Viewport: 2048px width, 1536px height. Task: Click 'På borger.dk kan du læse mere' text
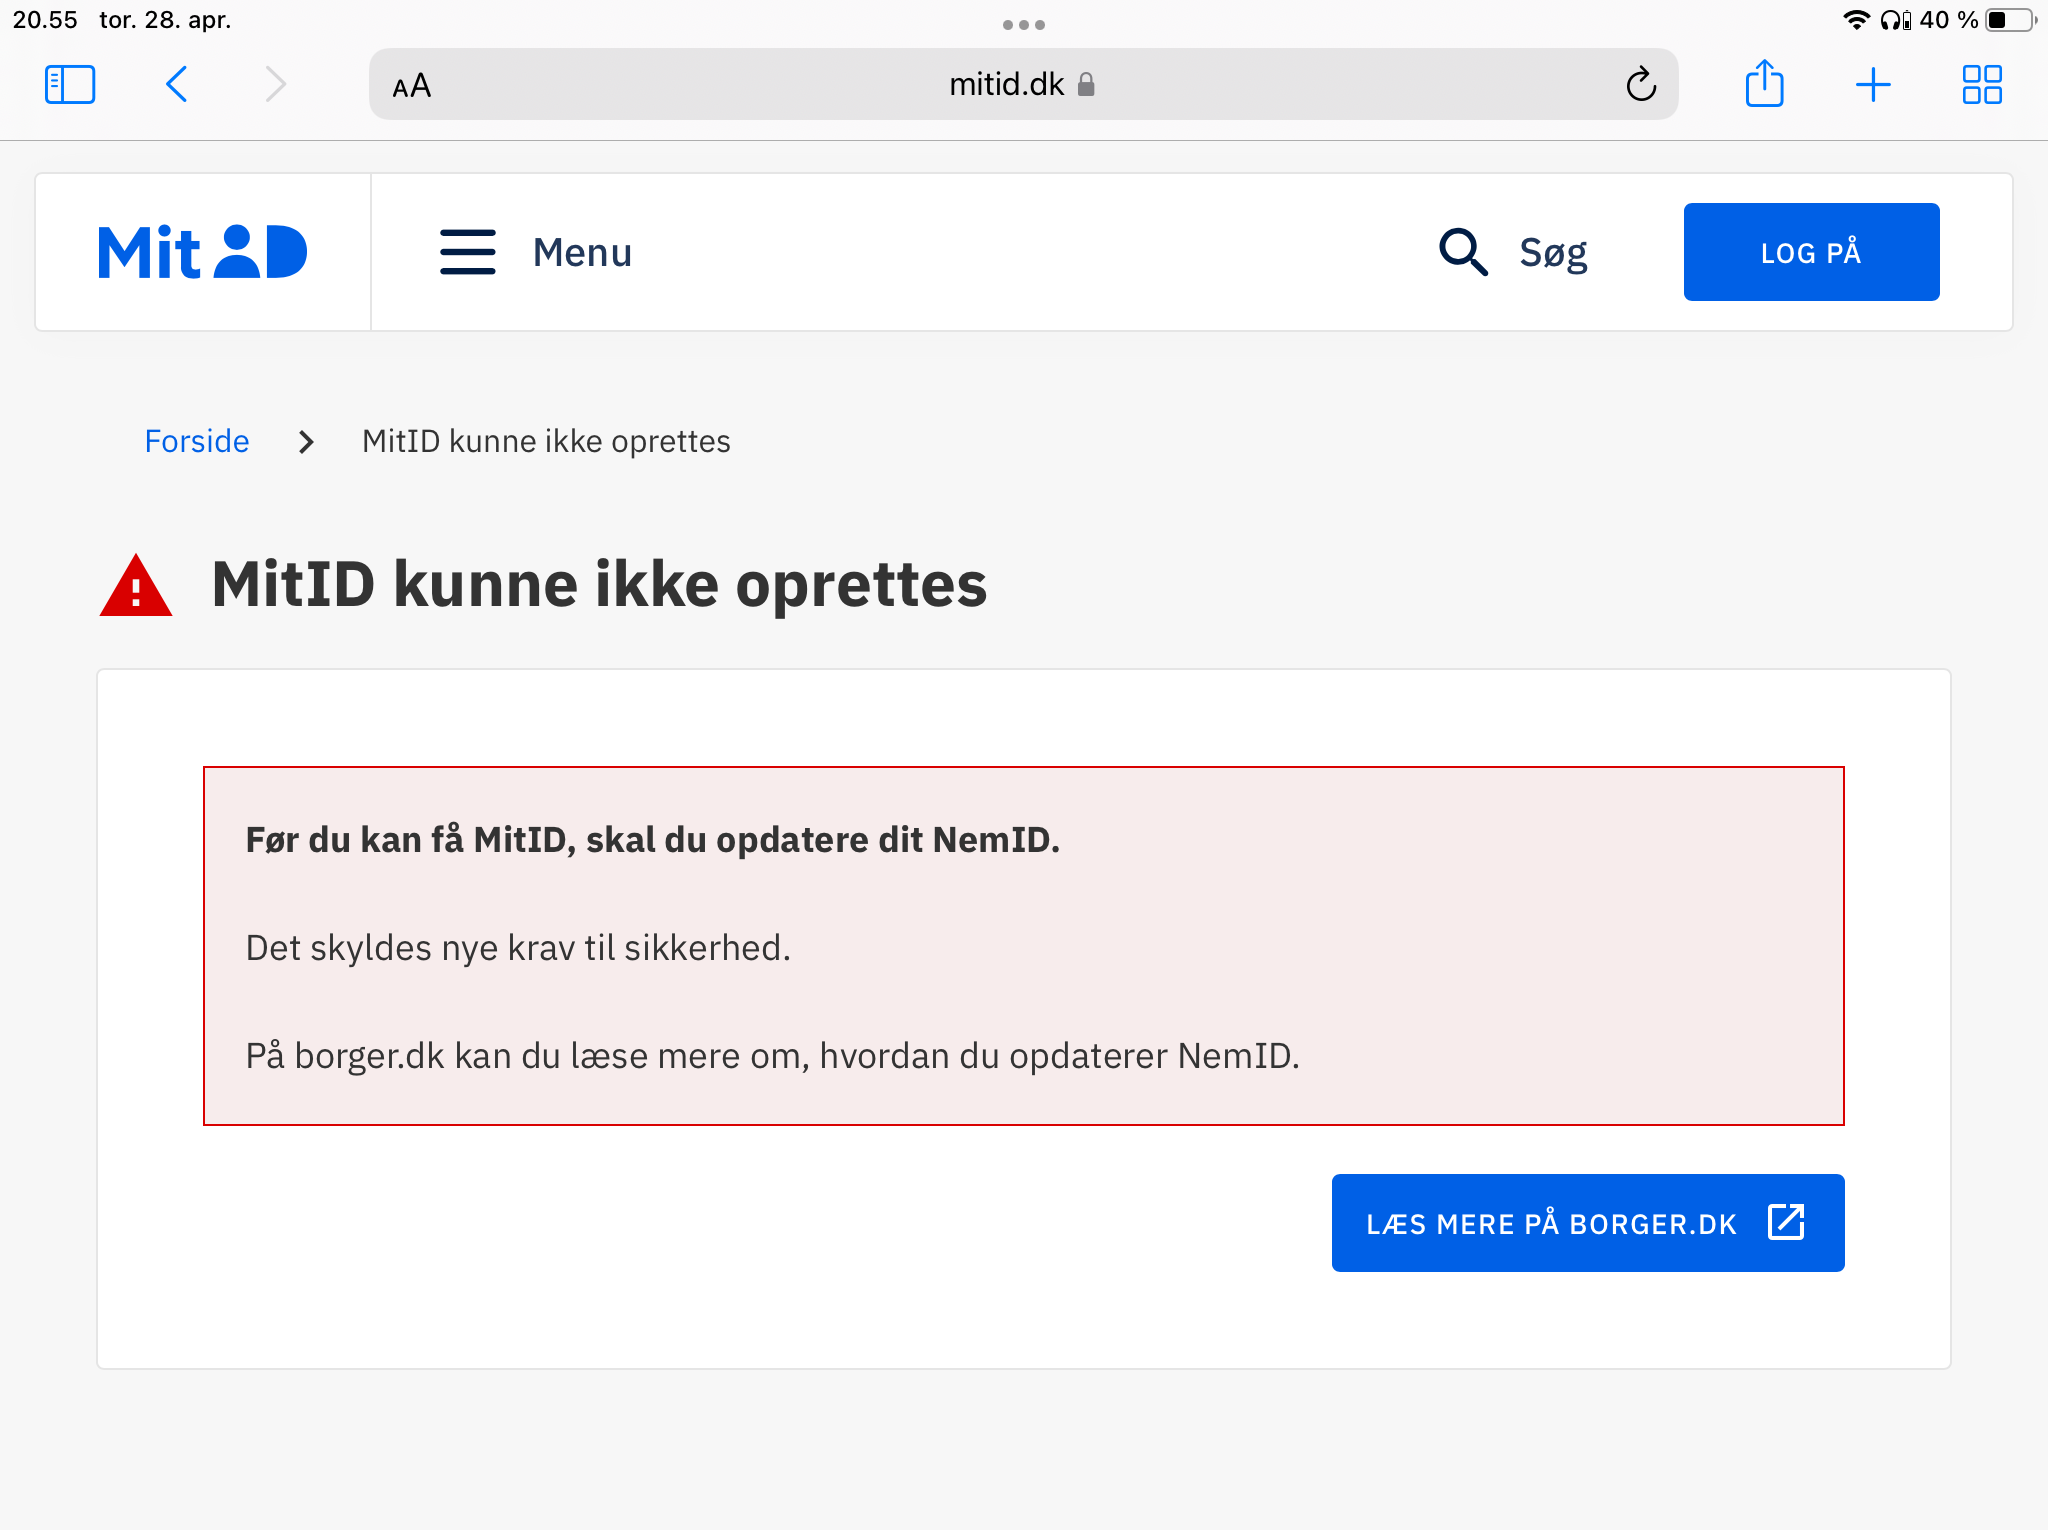tap(772, 1055)
